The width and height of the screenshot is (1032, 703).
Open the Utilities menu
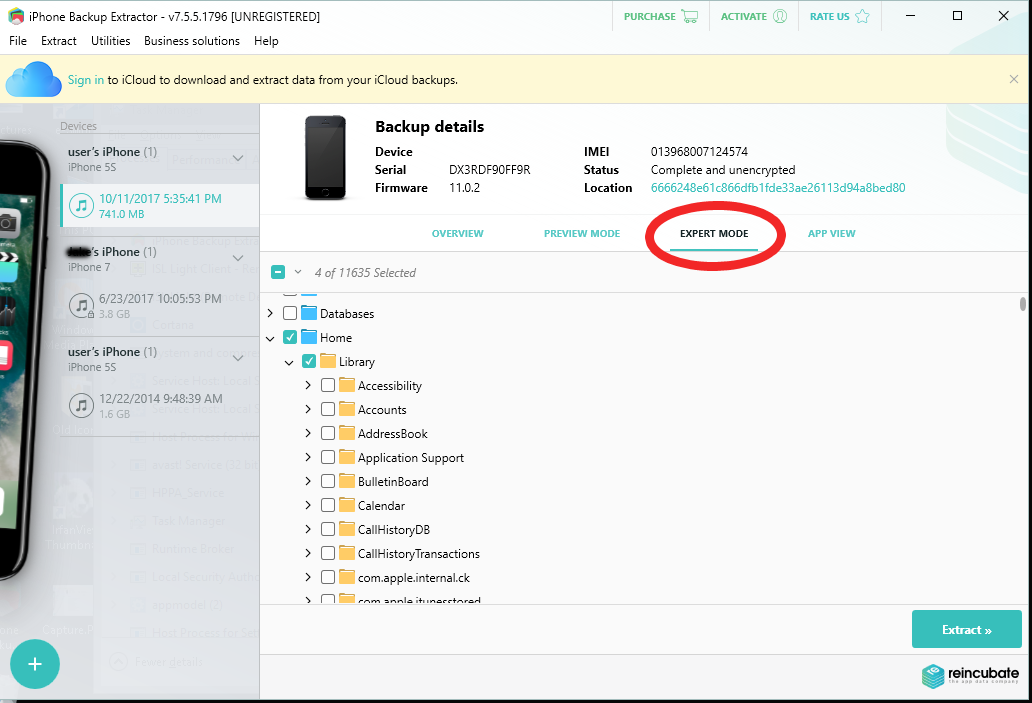110,41
